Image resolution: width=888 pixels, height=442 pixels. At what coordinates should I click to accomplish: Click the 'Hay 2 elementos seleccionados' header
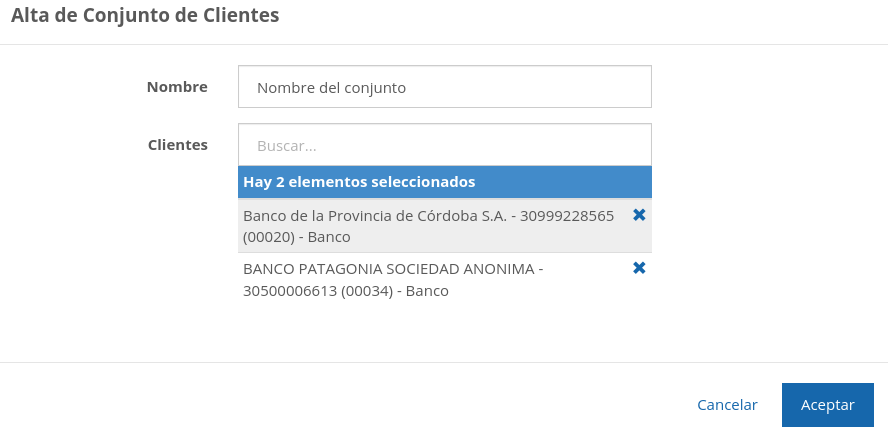tap(359, 182)
